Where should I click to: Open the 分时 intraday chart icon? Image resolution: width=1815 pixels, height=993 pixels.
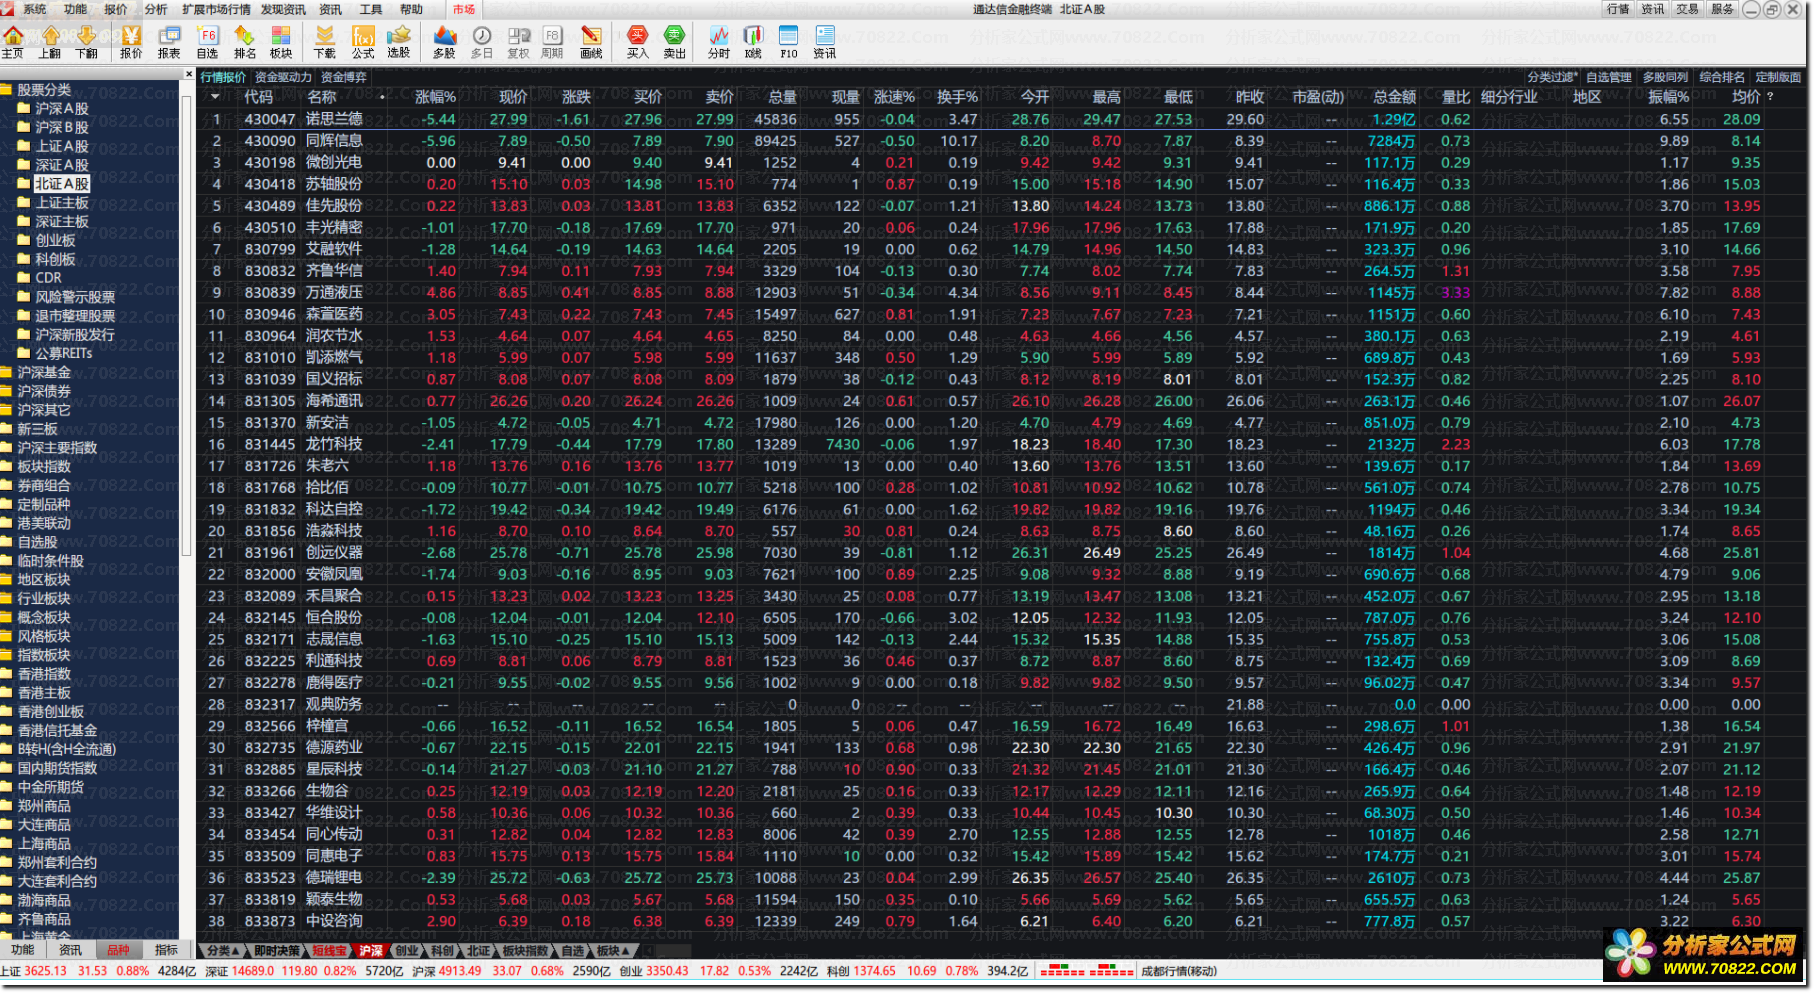tap(719, 41)
